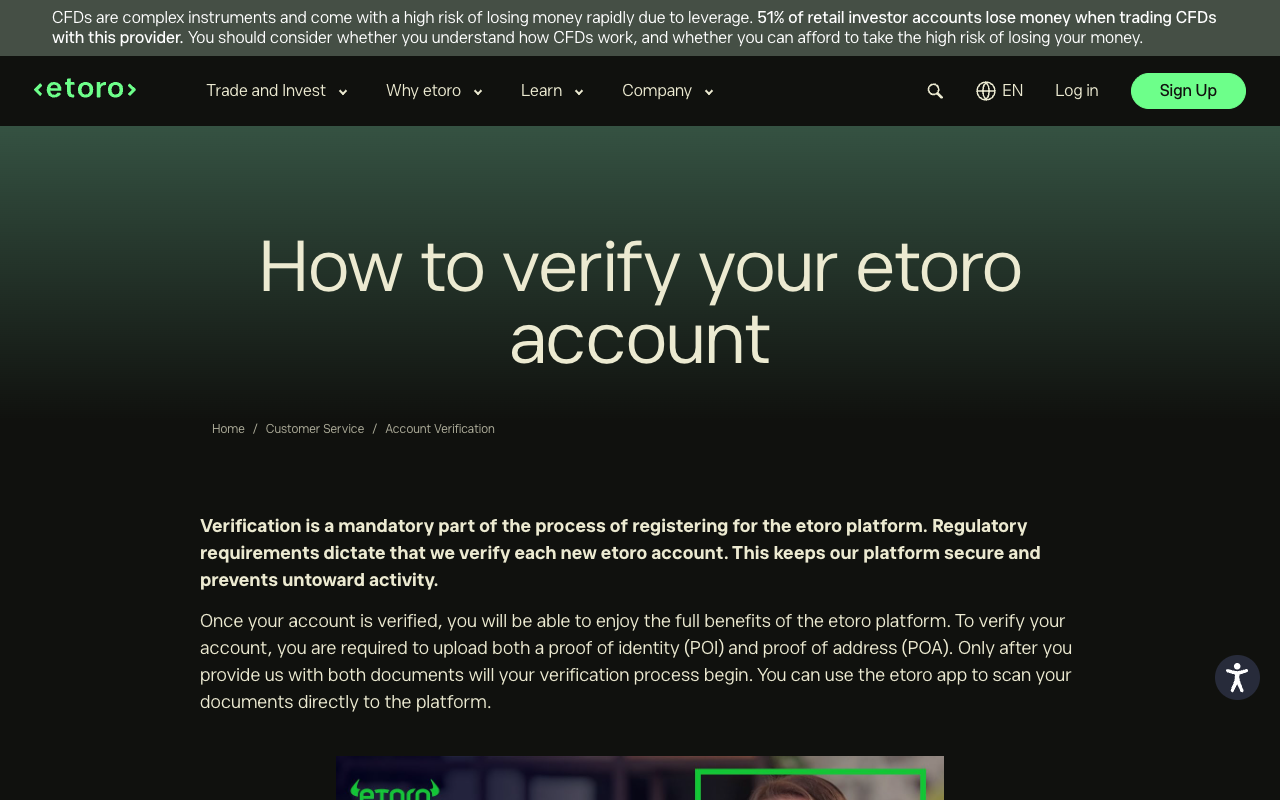Click the green Sign Up button
1280x800 pixels.
tap(1188, 91)
